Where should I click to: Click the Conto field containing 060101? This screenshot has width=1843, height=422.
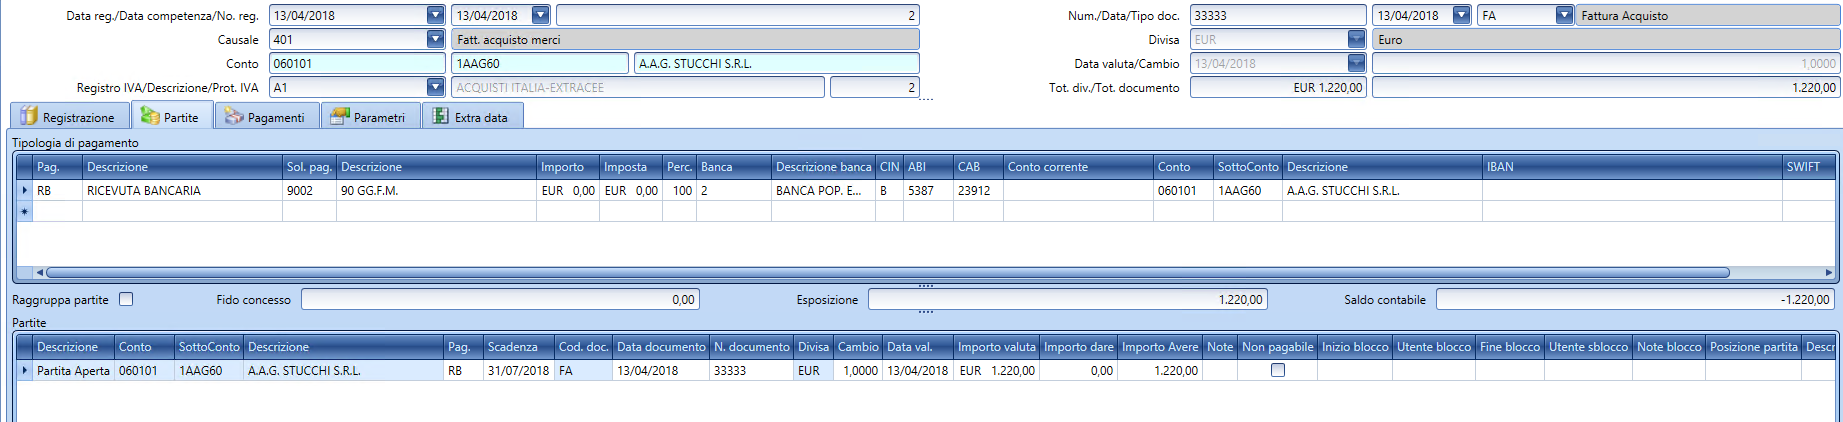tap(356, 63)
